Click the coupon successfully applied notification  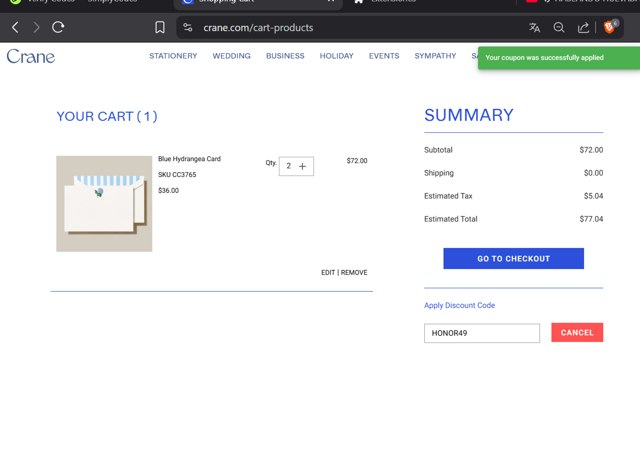tap(558, 58)
